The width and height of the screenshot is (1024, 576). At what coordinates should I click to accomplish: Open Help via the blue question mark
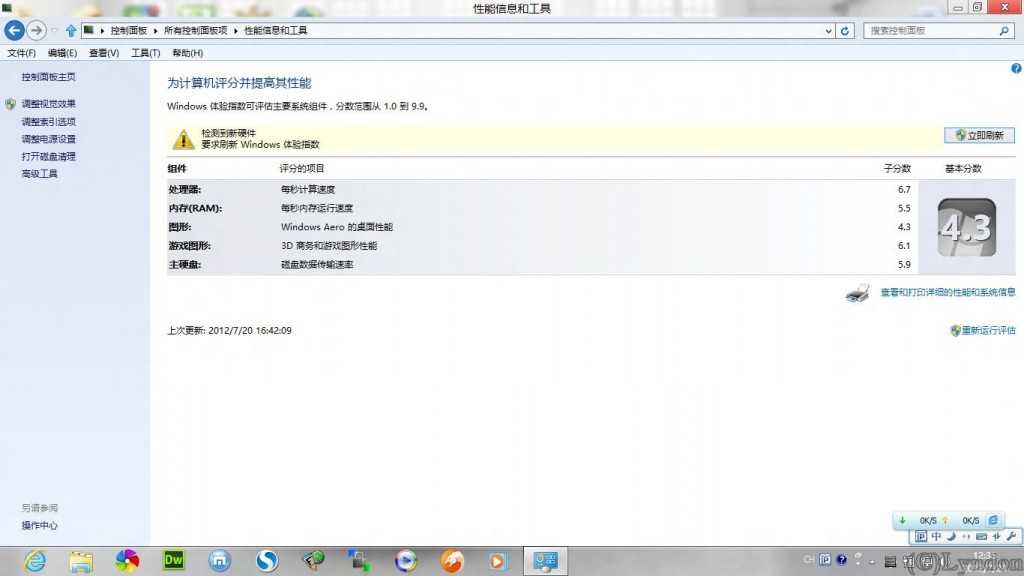pyautogui.click(x=1016, y=68)
